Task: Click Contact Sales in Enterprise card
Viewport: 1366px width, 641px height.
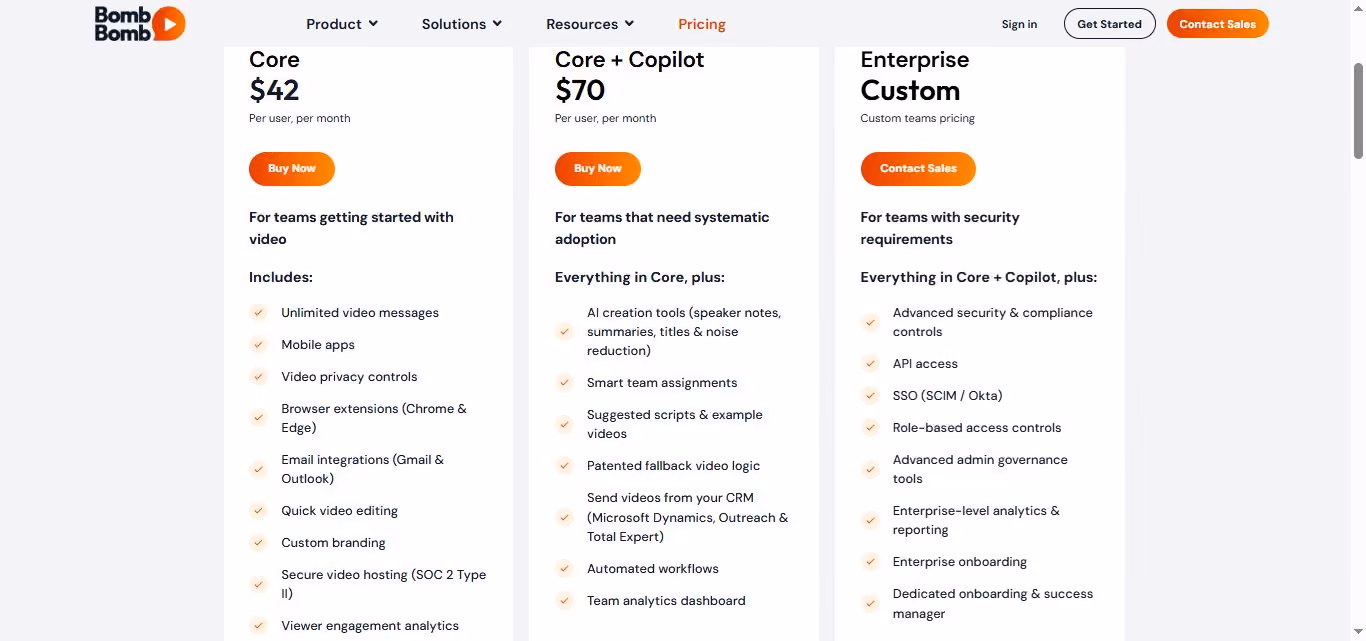Action: click(x=918, y=169)
